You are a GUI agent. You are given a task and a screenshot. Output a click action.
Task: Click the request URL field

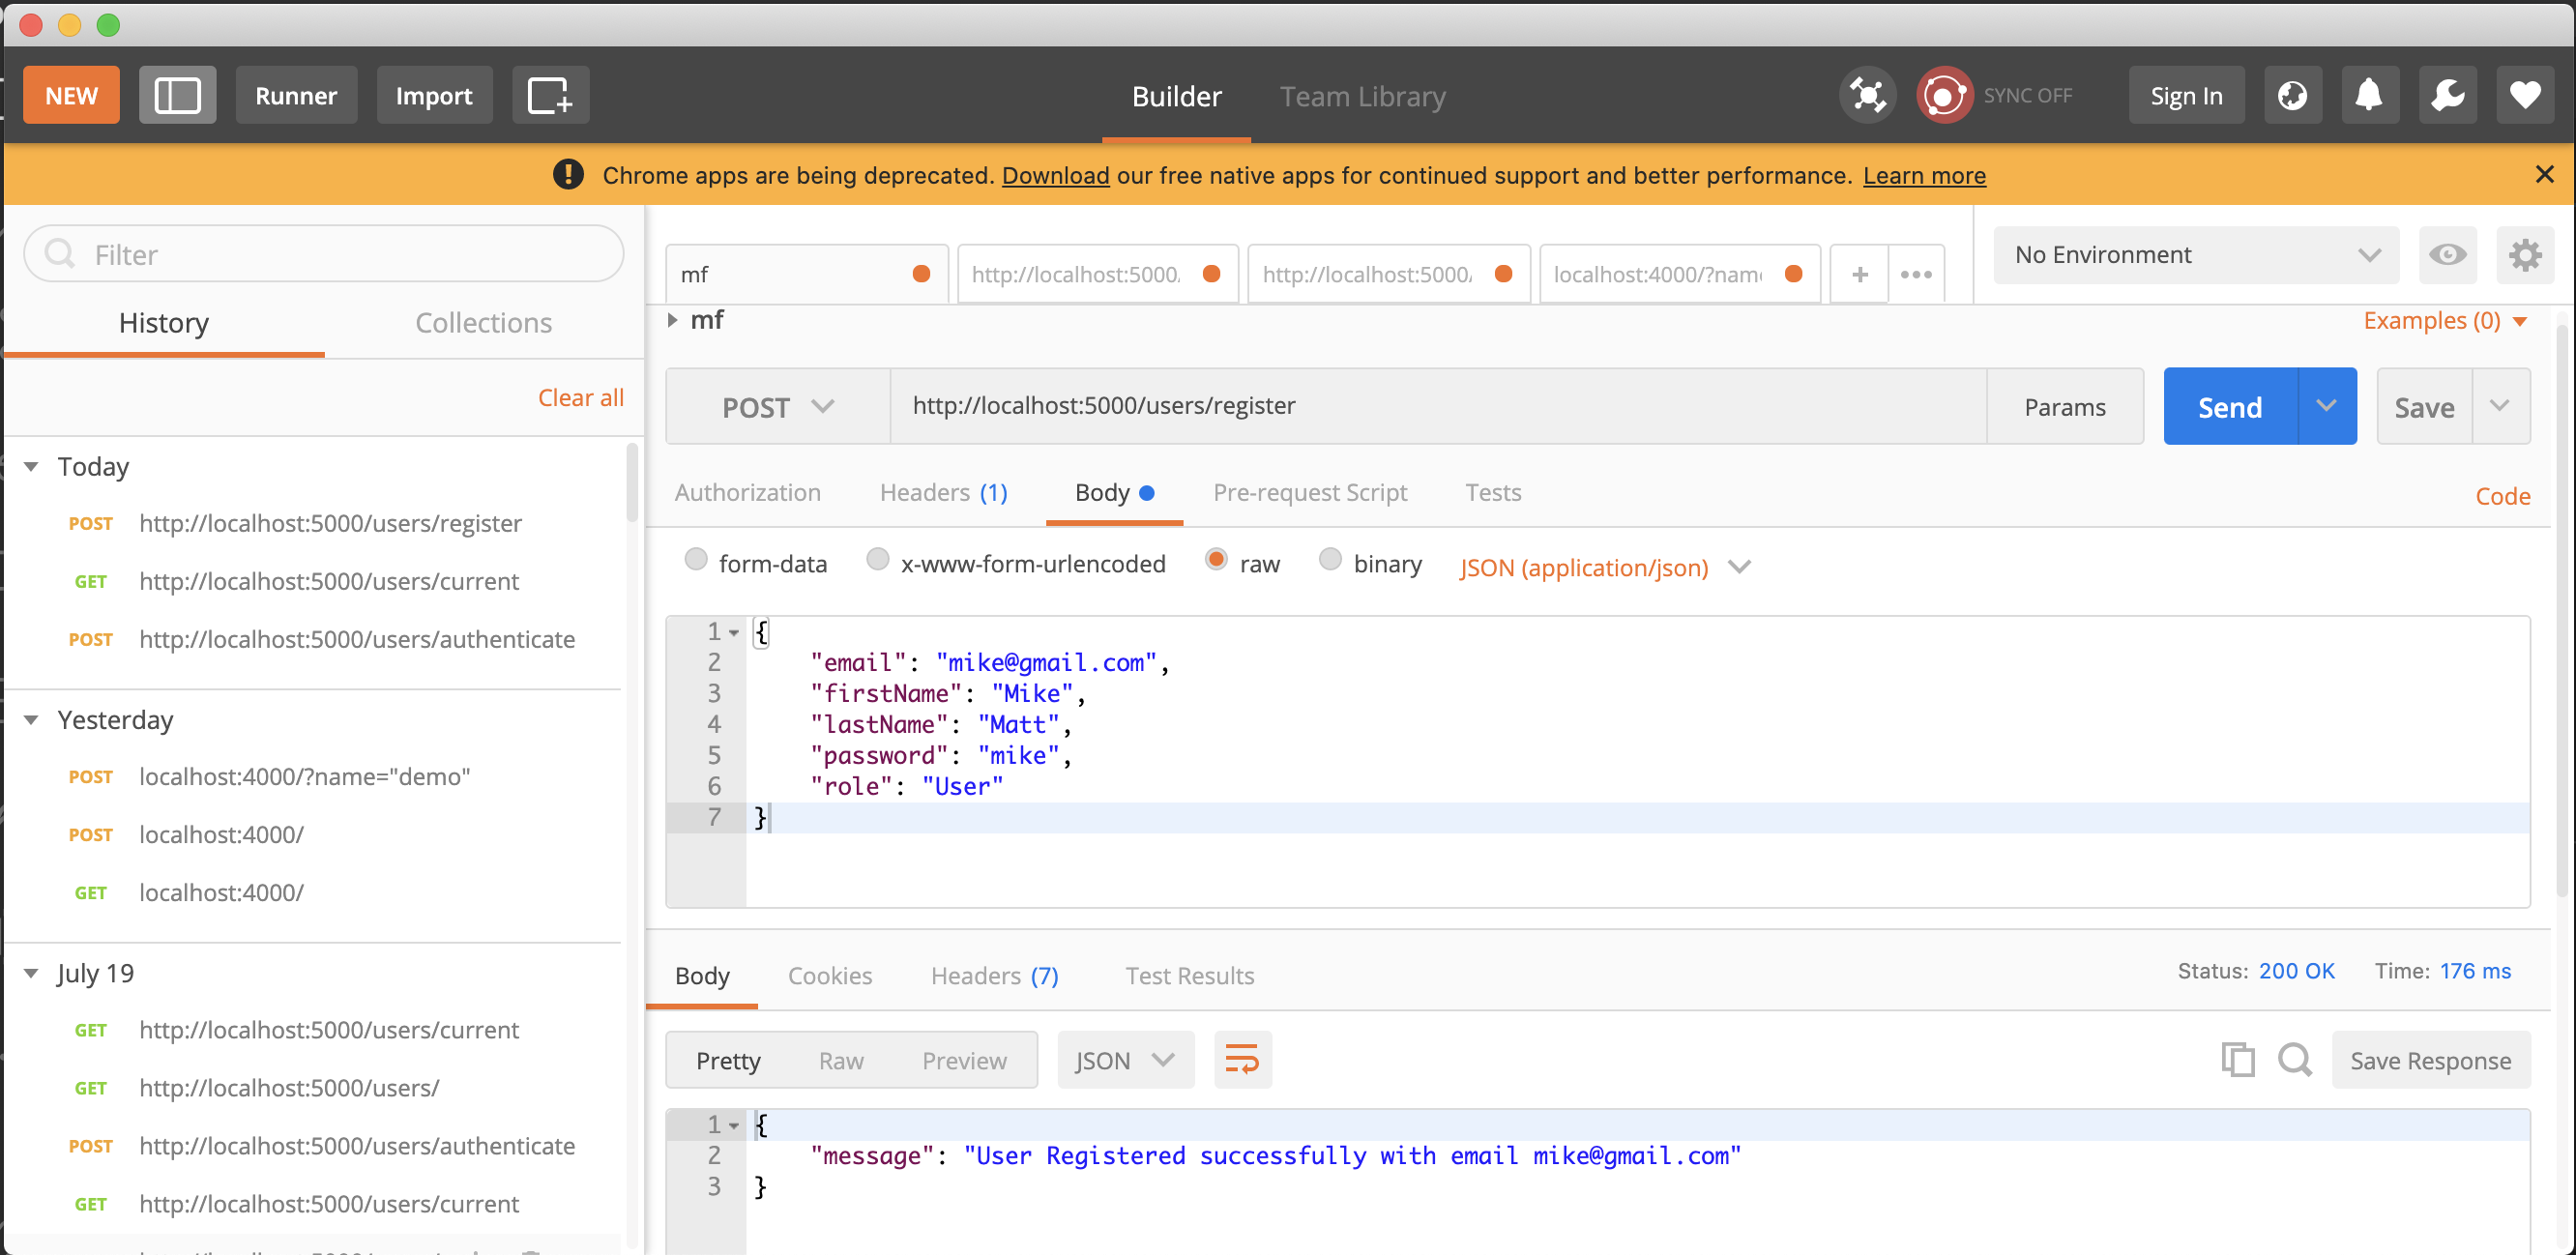point(1437,406)
